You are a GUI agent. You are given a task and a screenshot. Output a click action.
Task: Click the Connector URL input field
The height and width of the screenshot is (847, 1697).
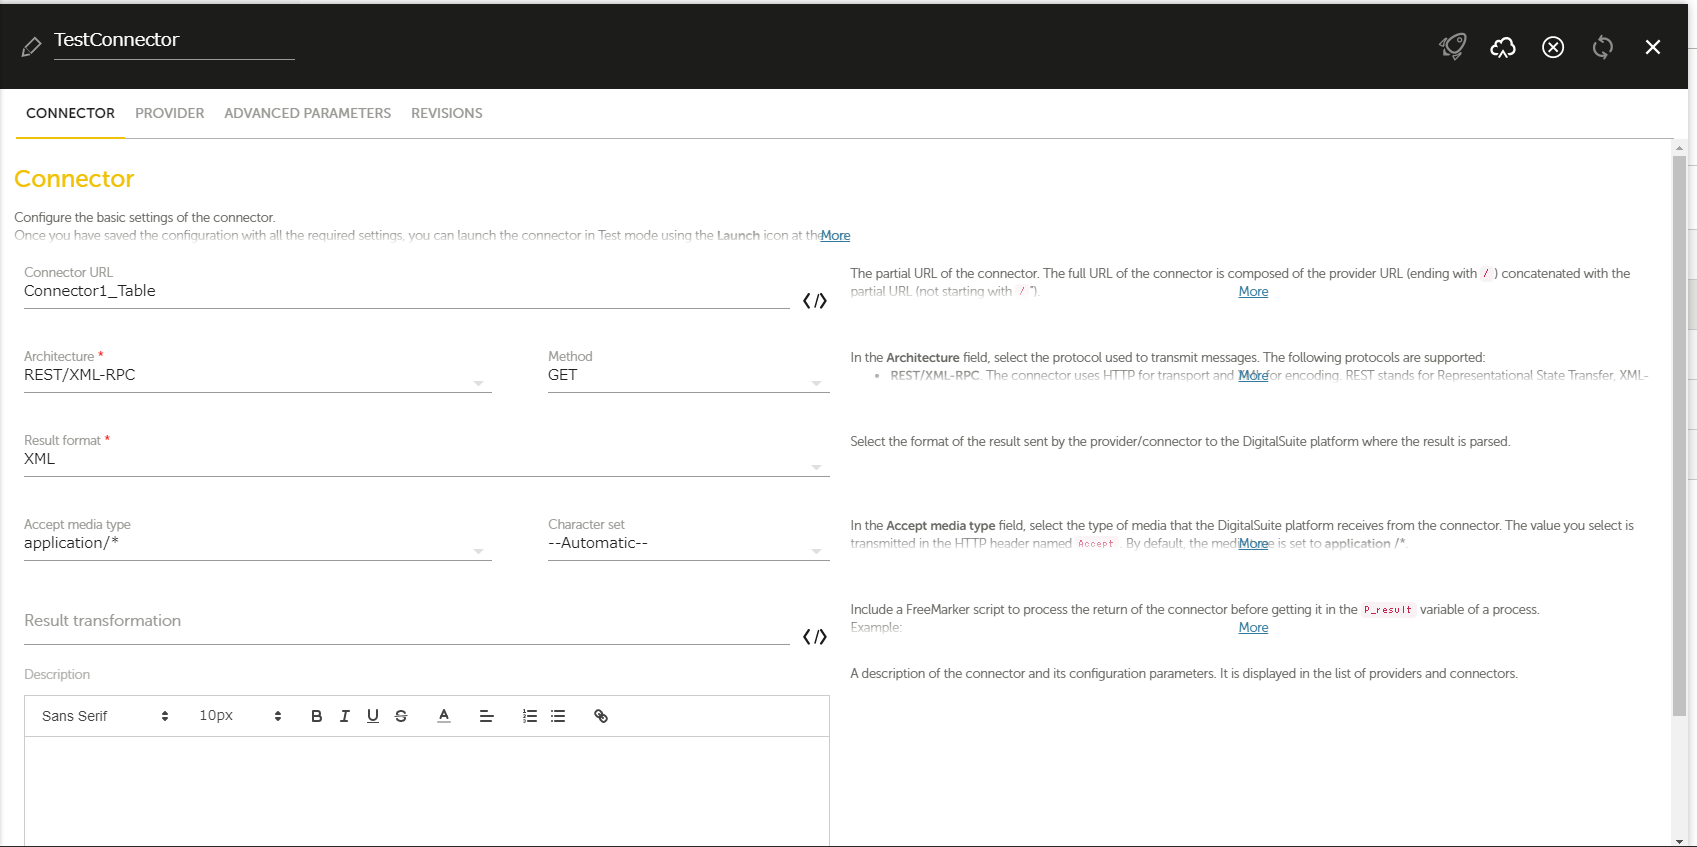405,291
